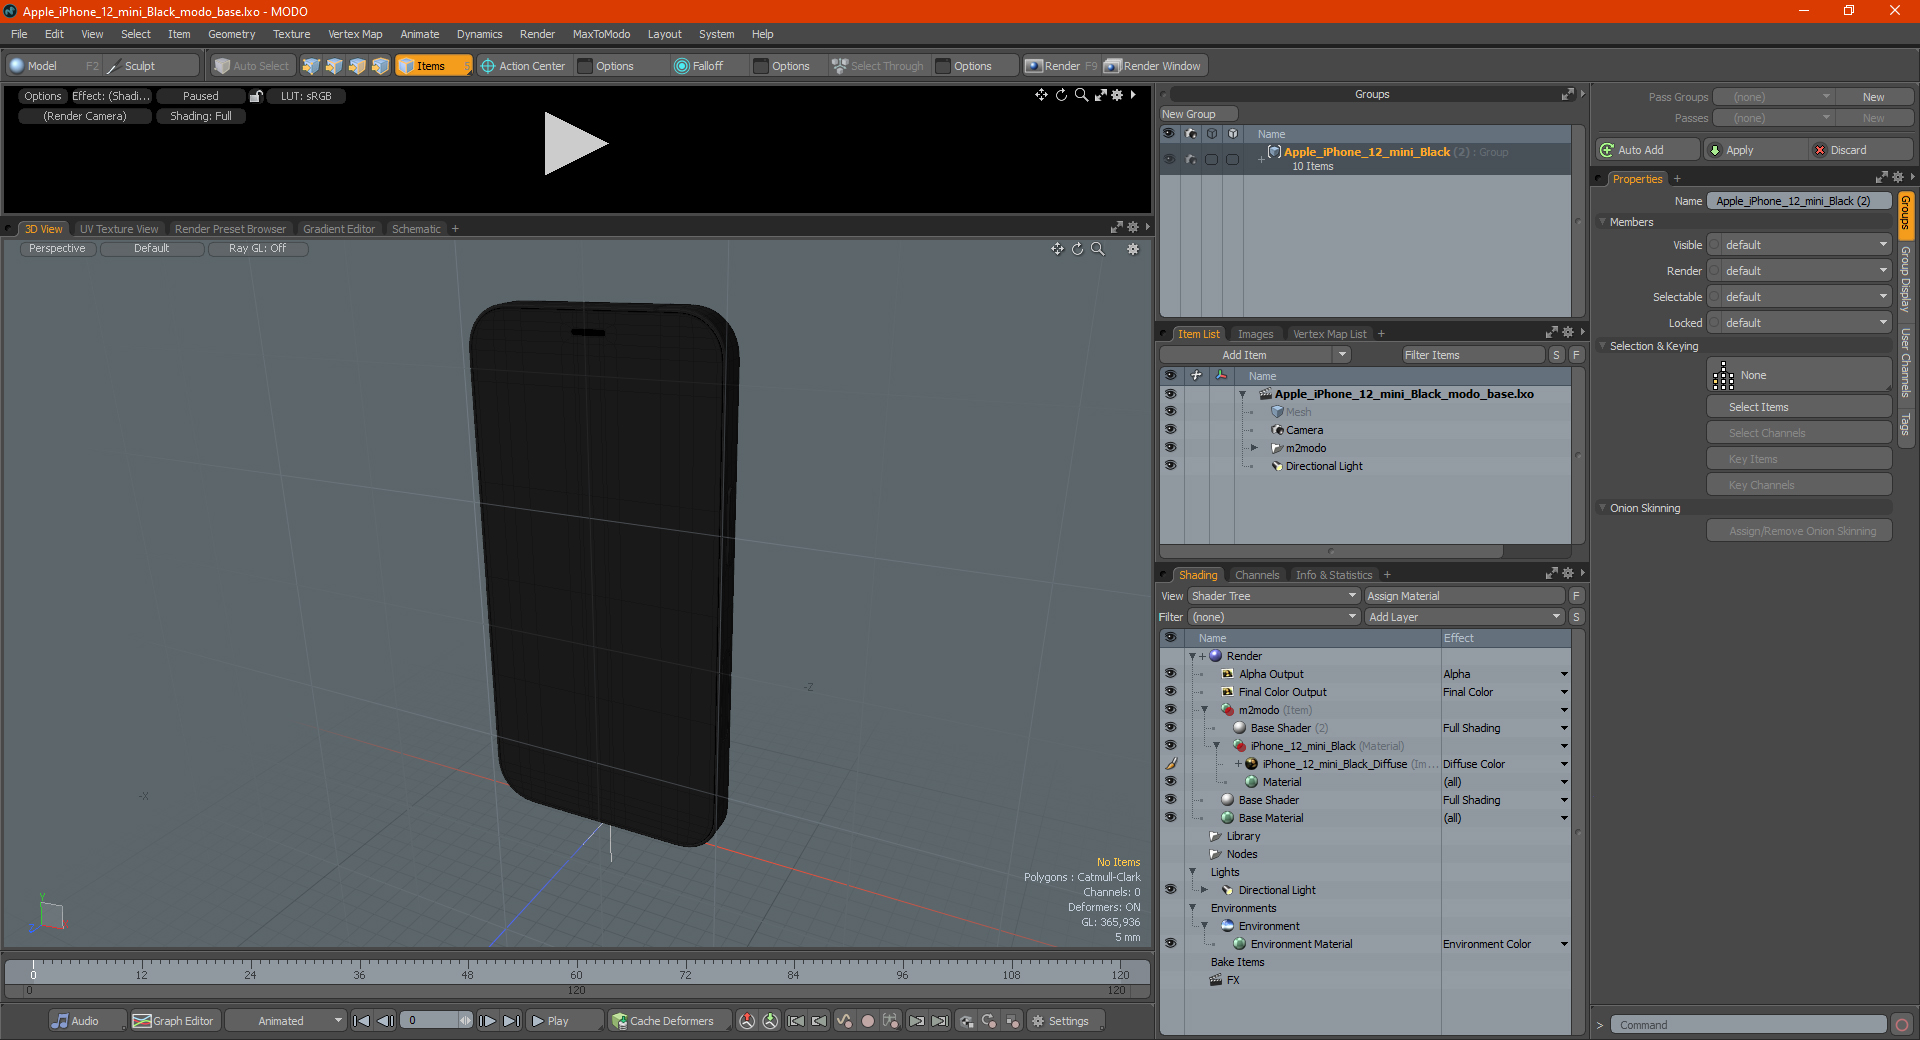
Task: Step to previous frame button
Action: [x=385, y=1021]
